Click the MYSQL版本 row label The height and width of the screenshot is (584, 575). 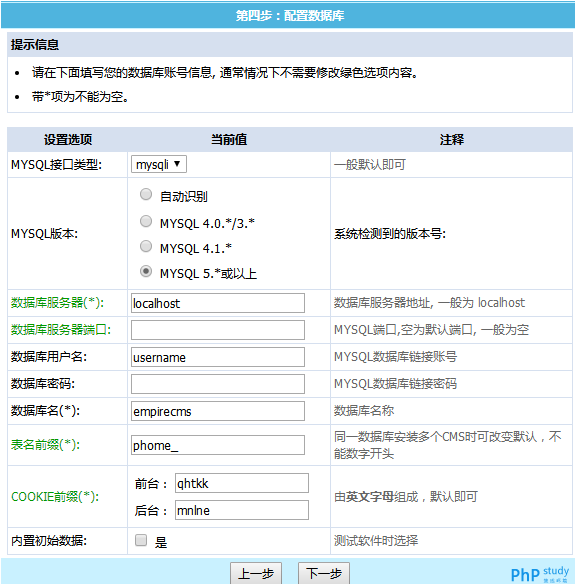click(x=44, y=234)
